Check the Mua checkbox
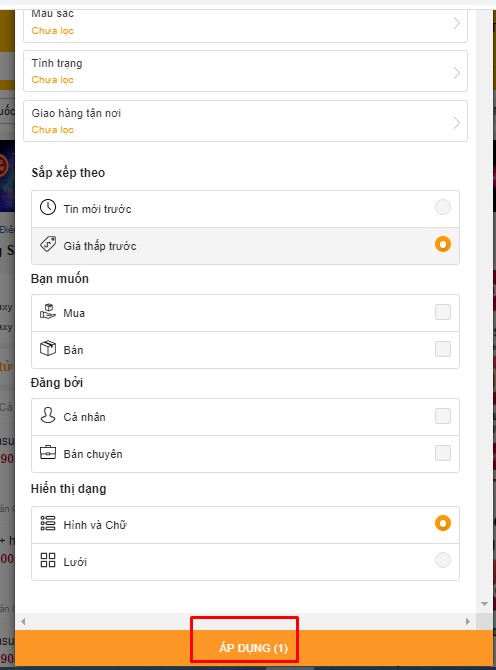The height and width of the screenshot is (670, 496). click(x=443, y=312)
